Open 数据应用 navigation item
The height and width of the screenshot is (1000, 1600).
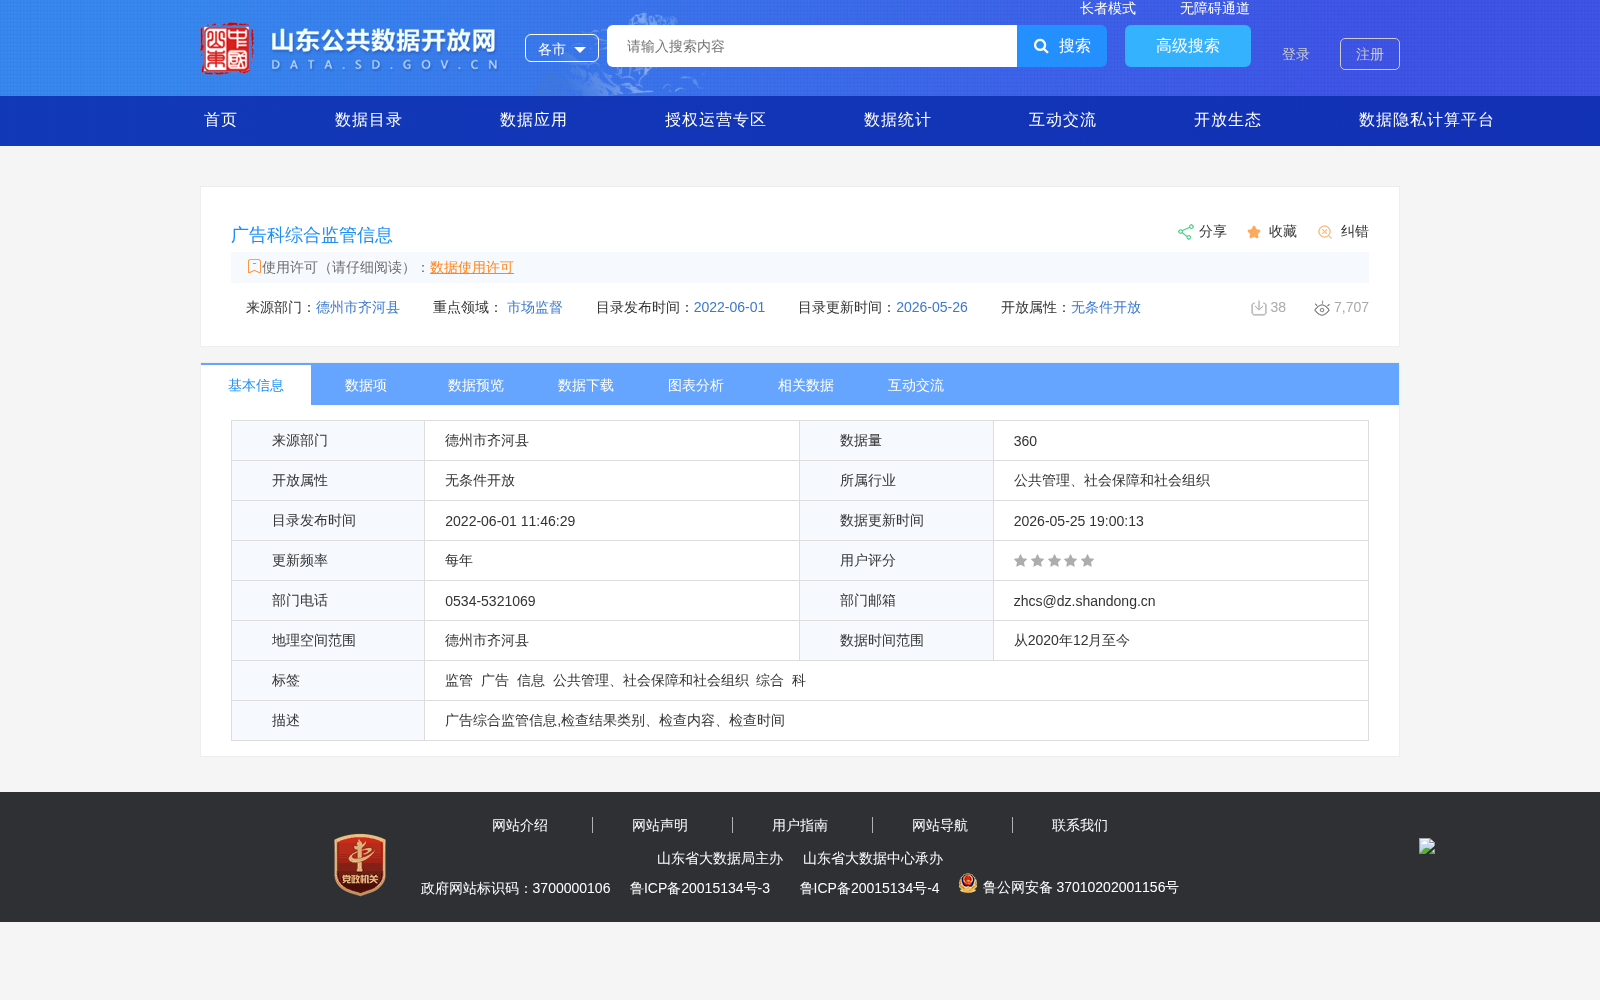[534, 120]
